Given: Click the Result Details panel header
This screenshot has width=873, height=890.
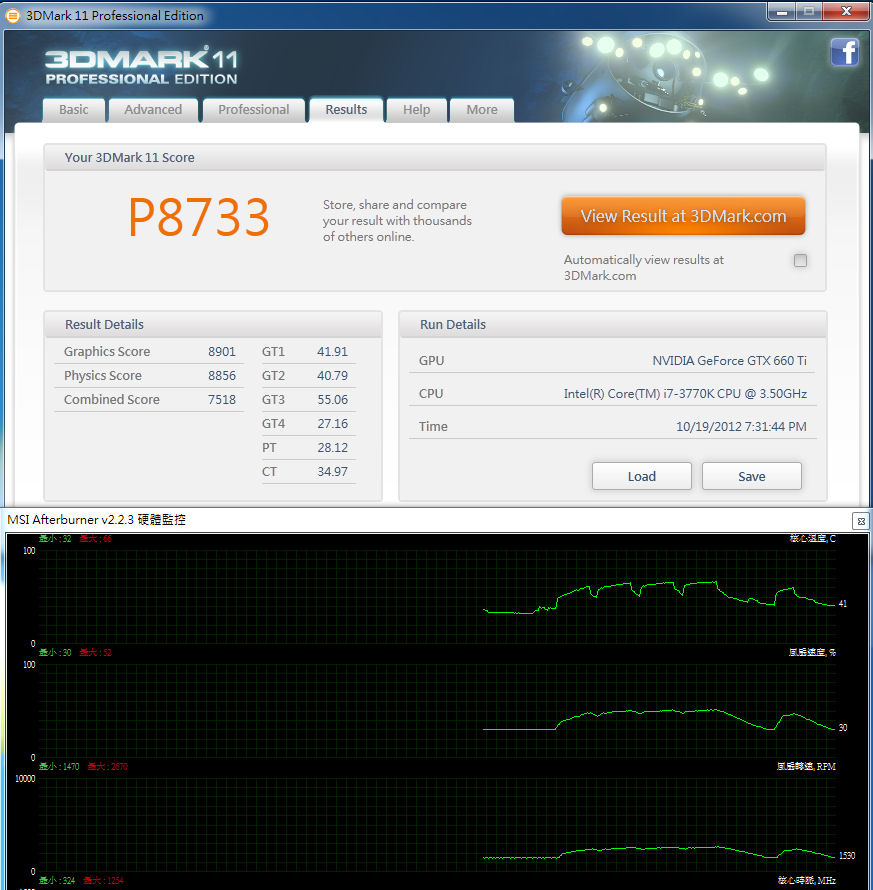Looking at the screenshot, I should [x=213, y=325].
